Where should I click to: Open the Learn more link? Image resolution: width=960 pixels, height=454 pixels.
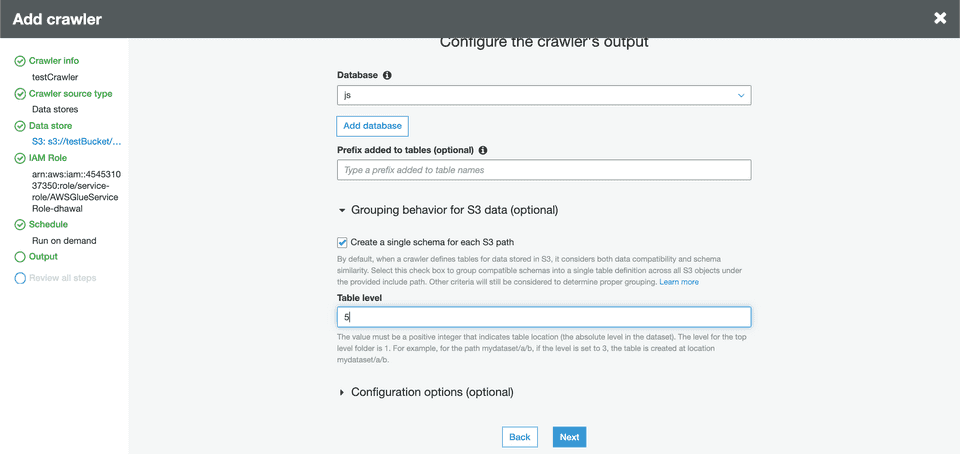click(679, 282)
